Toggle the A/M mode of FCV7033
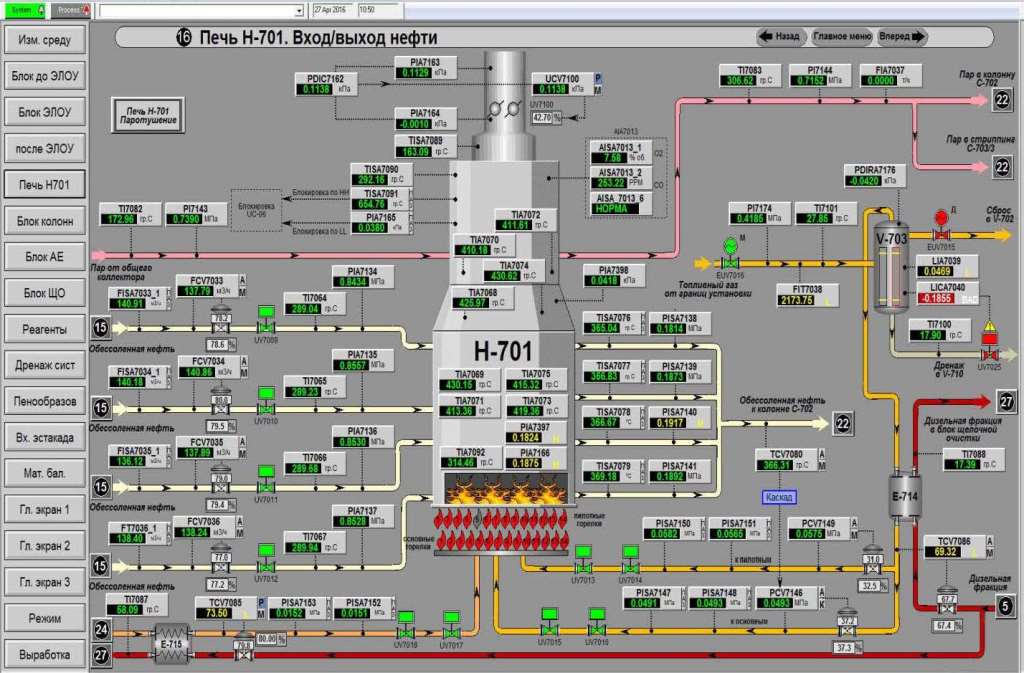1024x673 pixels. click(242, 286)
